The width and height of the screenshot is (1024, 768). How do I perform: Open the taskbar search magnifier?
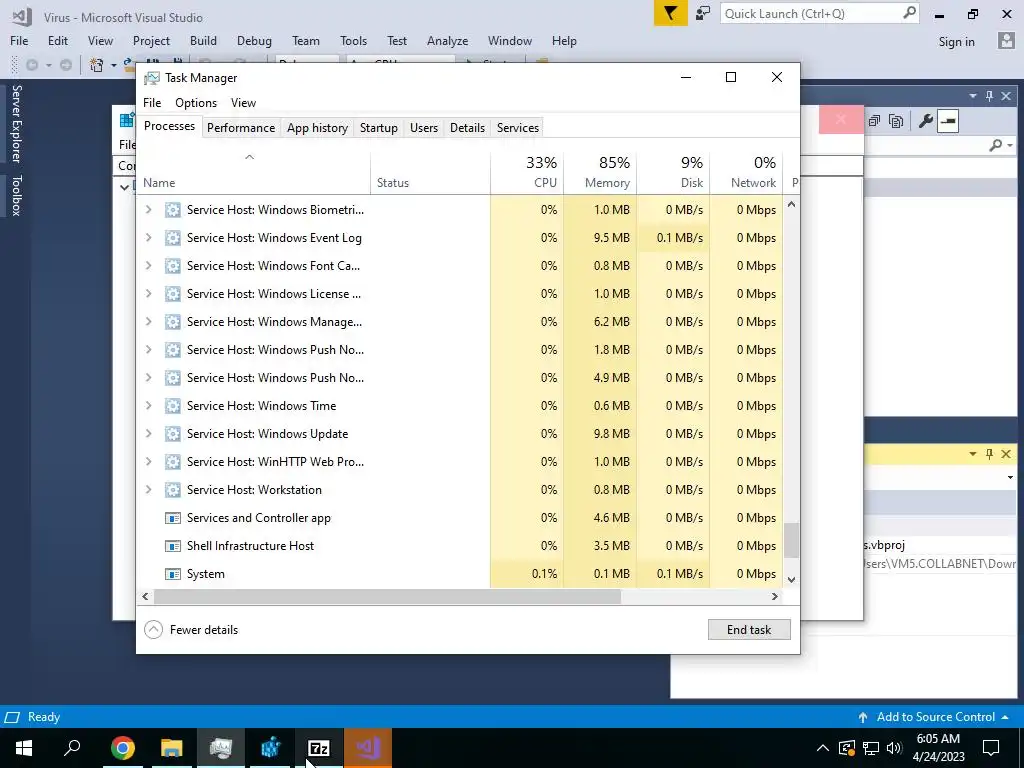coord(72,748)
